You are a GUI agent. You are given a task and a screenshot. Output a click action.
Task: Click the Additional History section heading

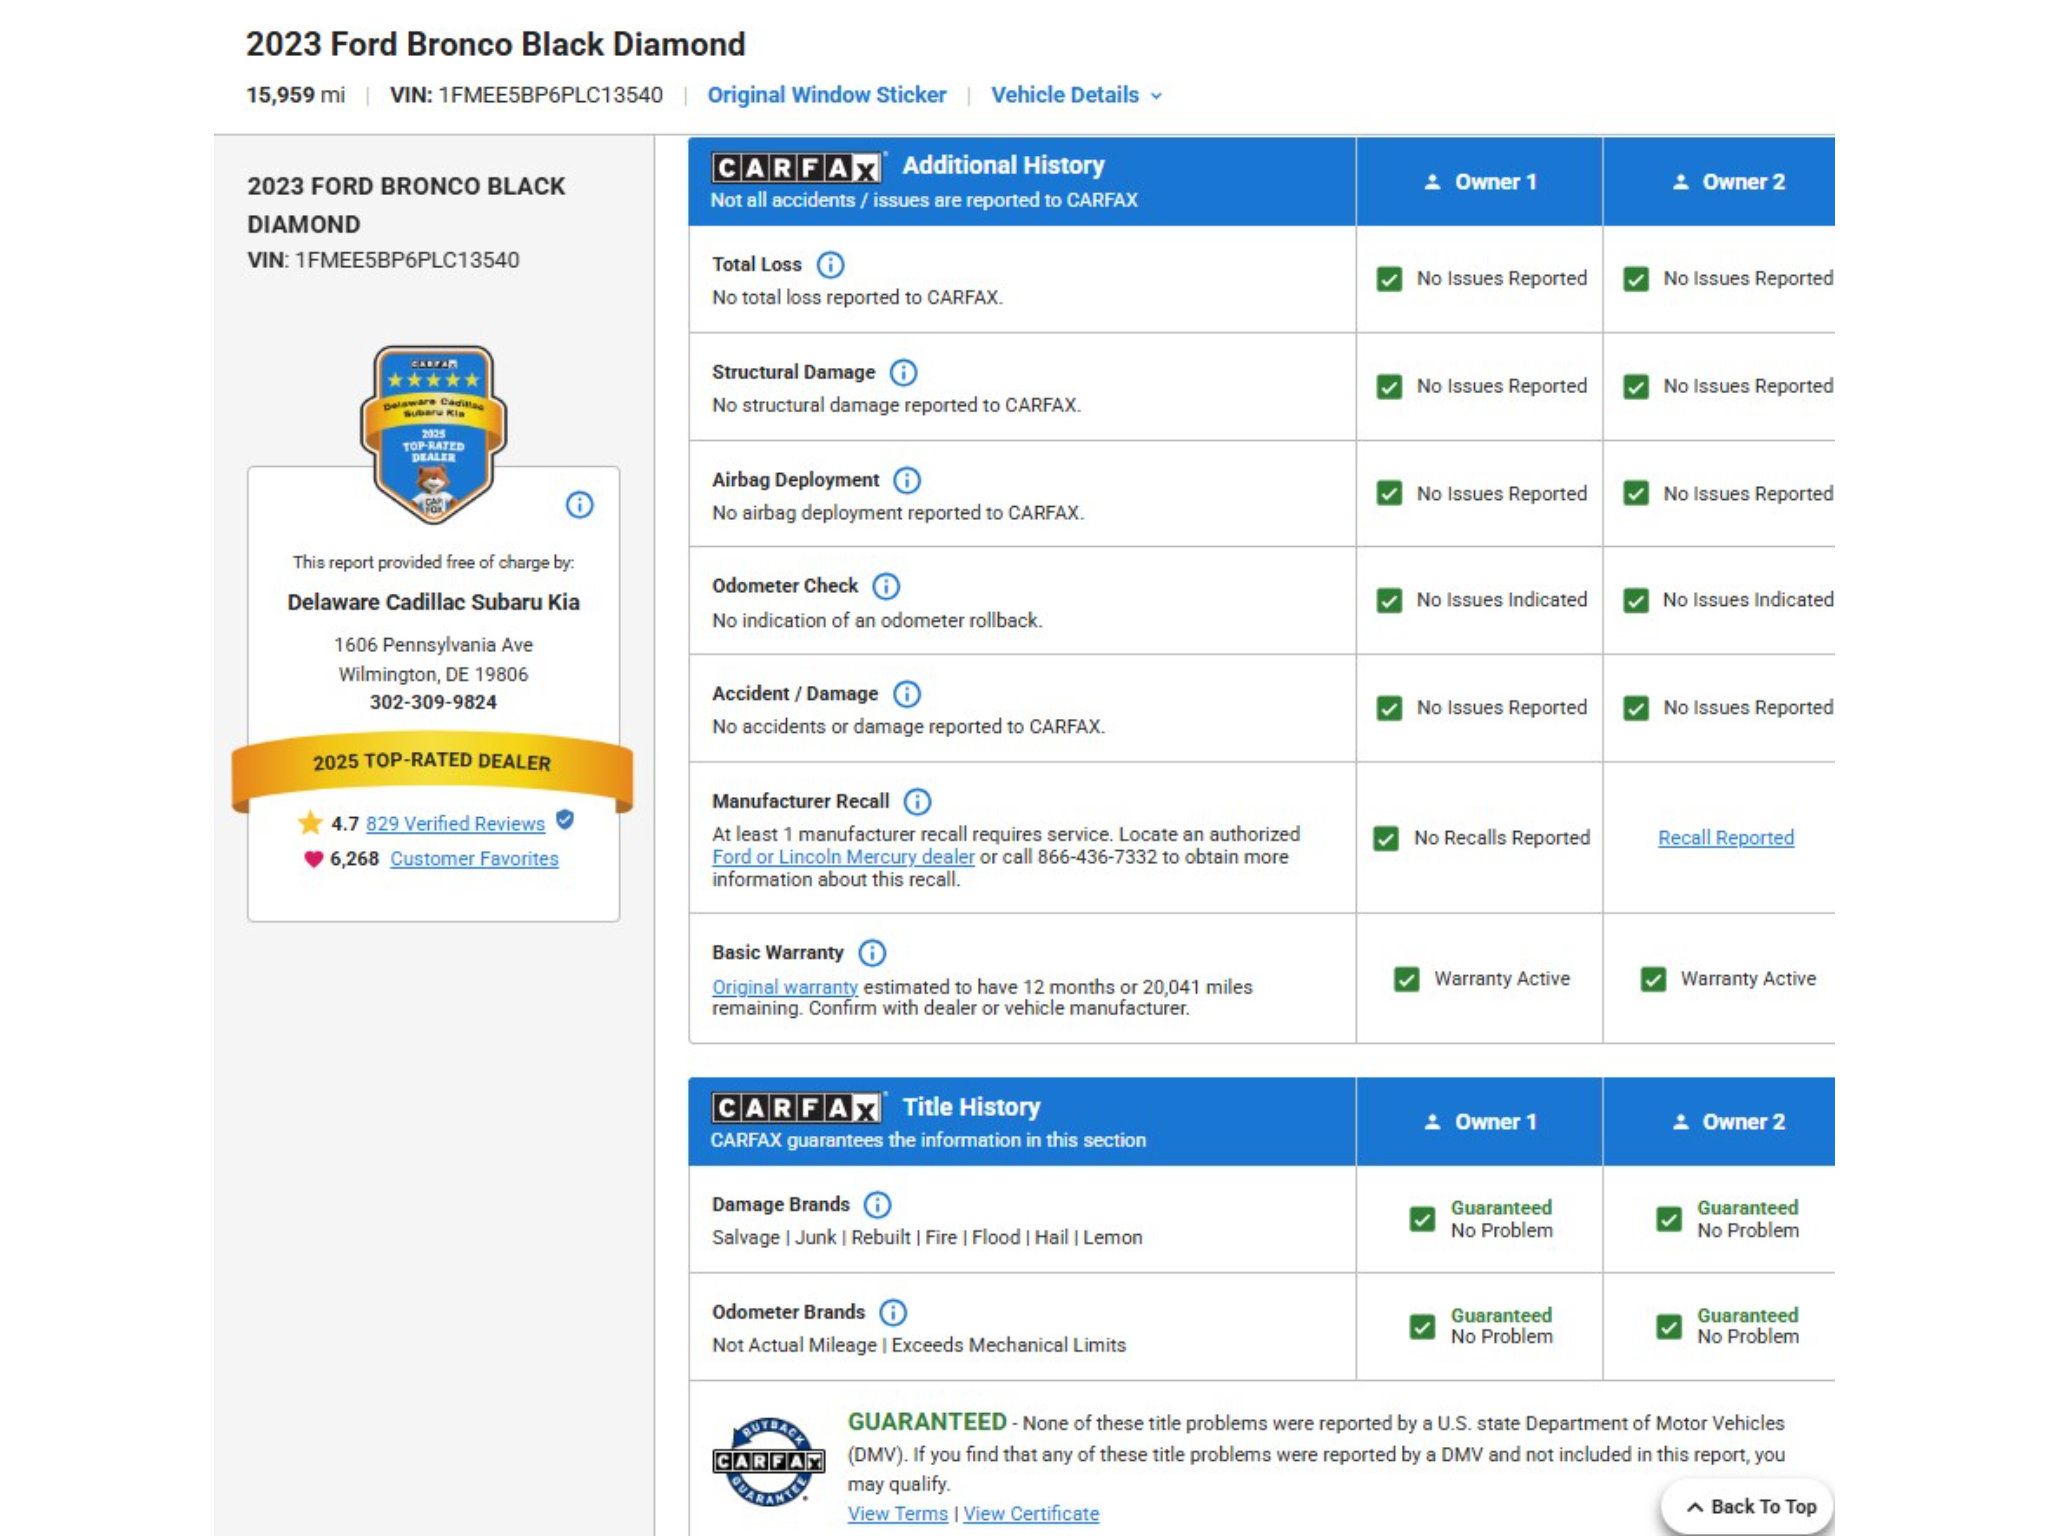pos(1003,165)
